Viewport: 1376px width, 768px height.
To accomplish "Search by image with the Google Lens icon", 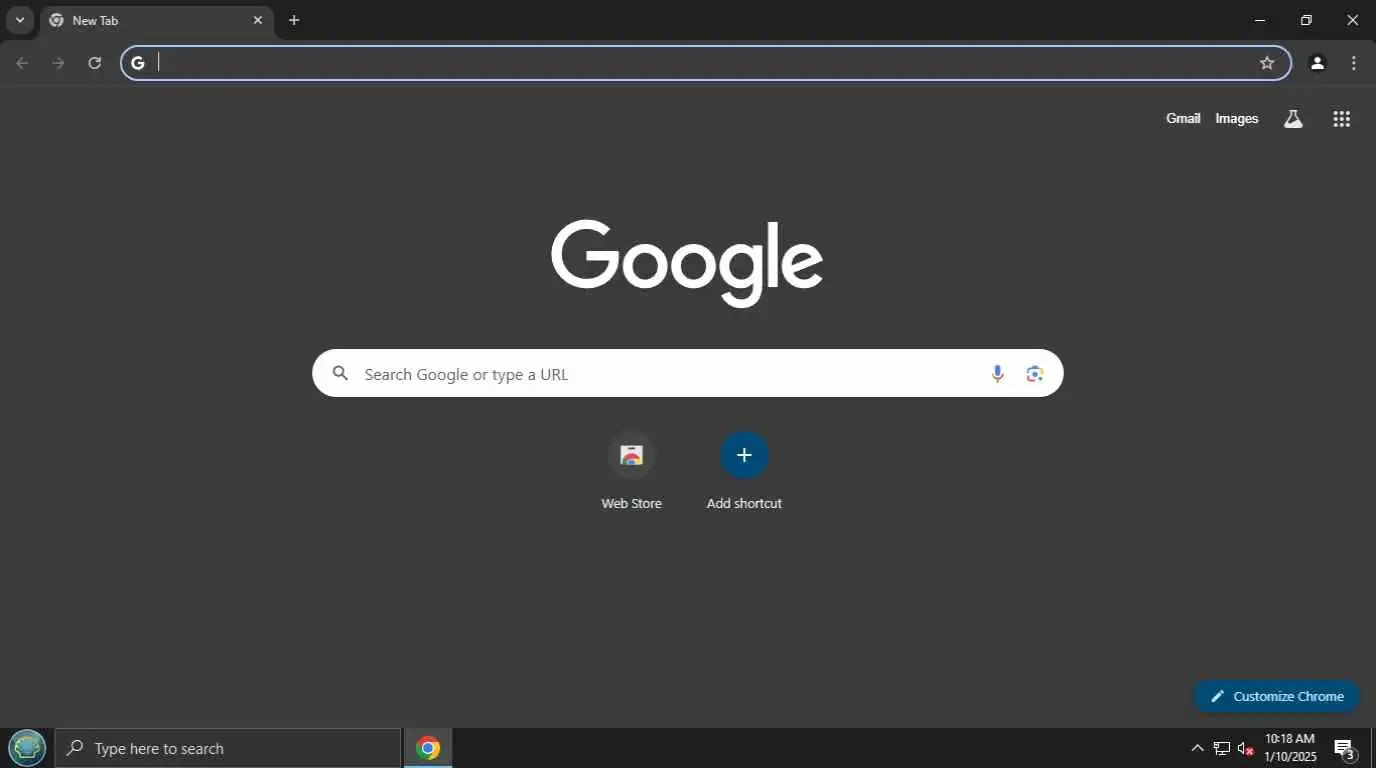I will [1035, 373].
